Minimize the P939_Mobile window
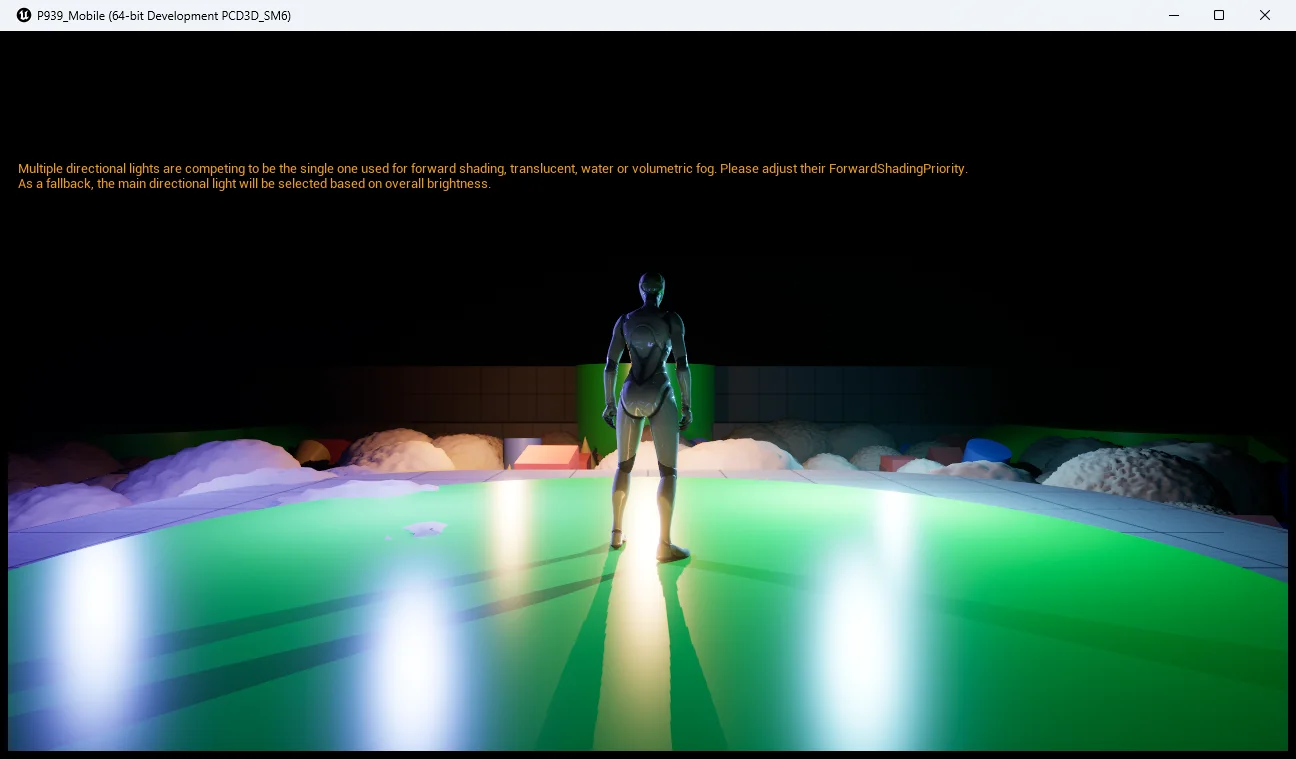This screenshot has width=1296, height=759. [1173, 15]
